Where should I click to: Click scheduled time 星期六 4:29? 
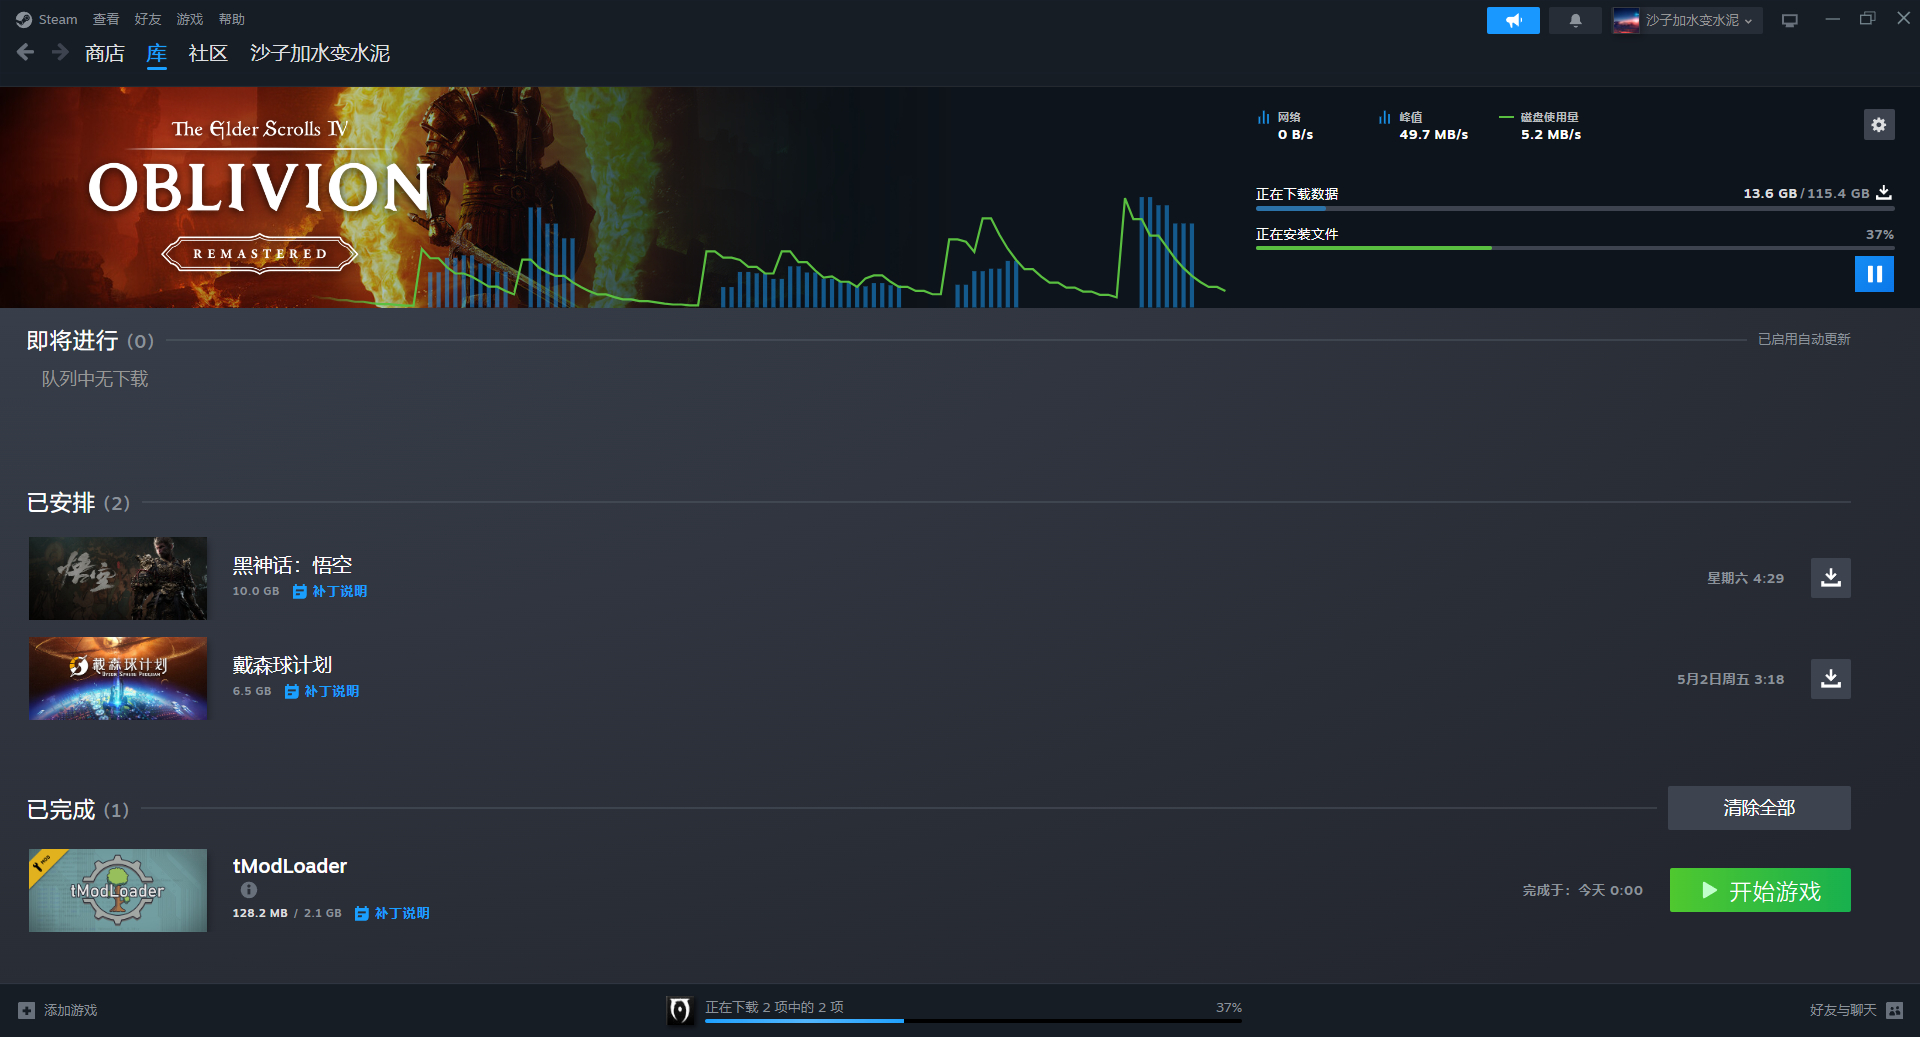[x=1745, y=579]
